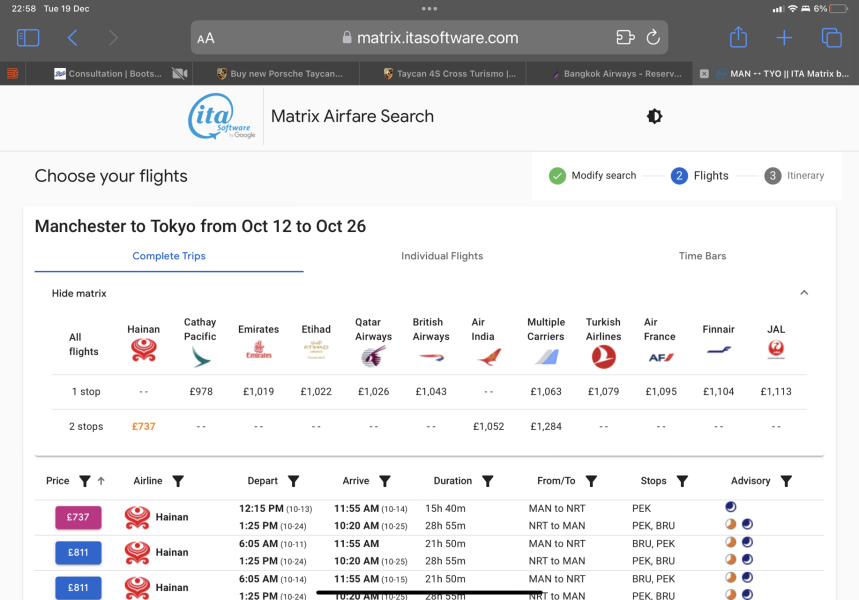
Task: Tap the three-dot multitasking control
Action: click(430, 8)
